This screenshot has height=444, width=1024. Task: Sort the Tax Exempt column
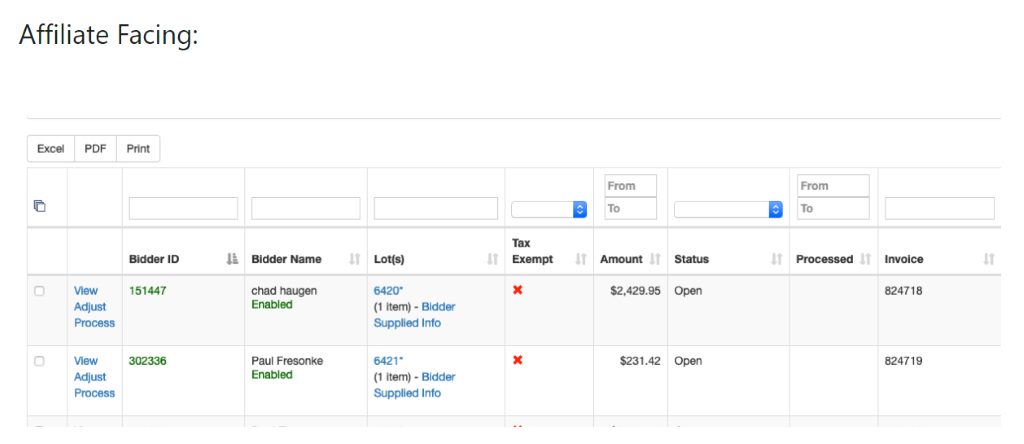pyautogui.click(x=581, y=259)
